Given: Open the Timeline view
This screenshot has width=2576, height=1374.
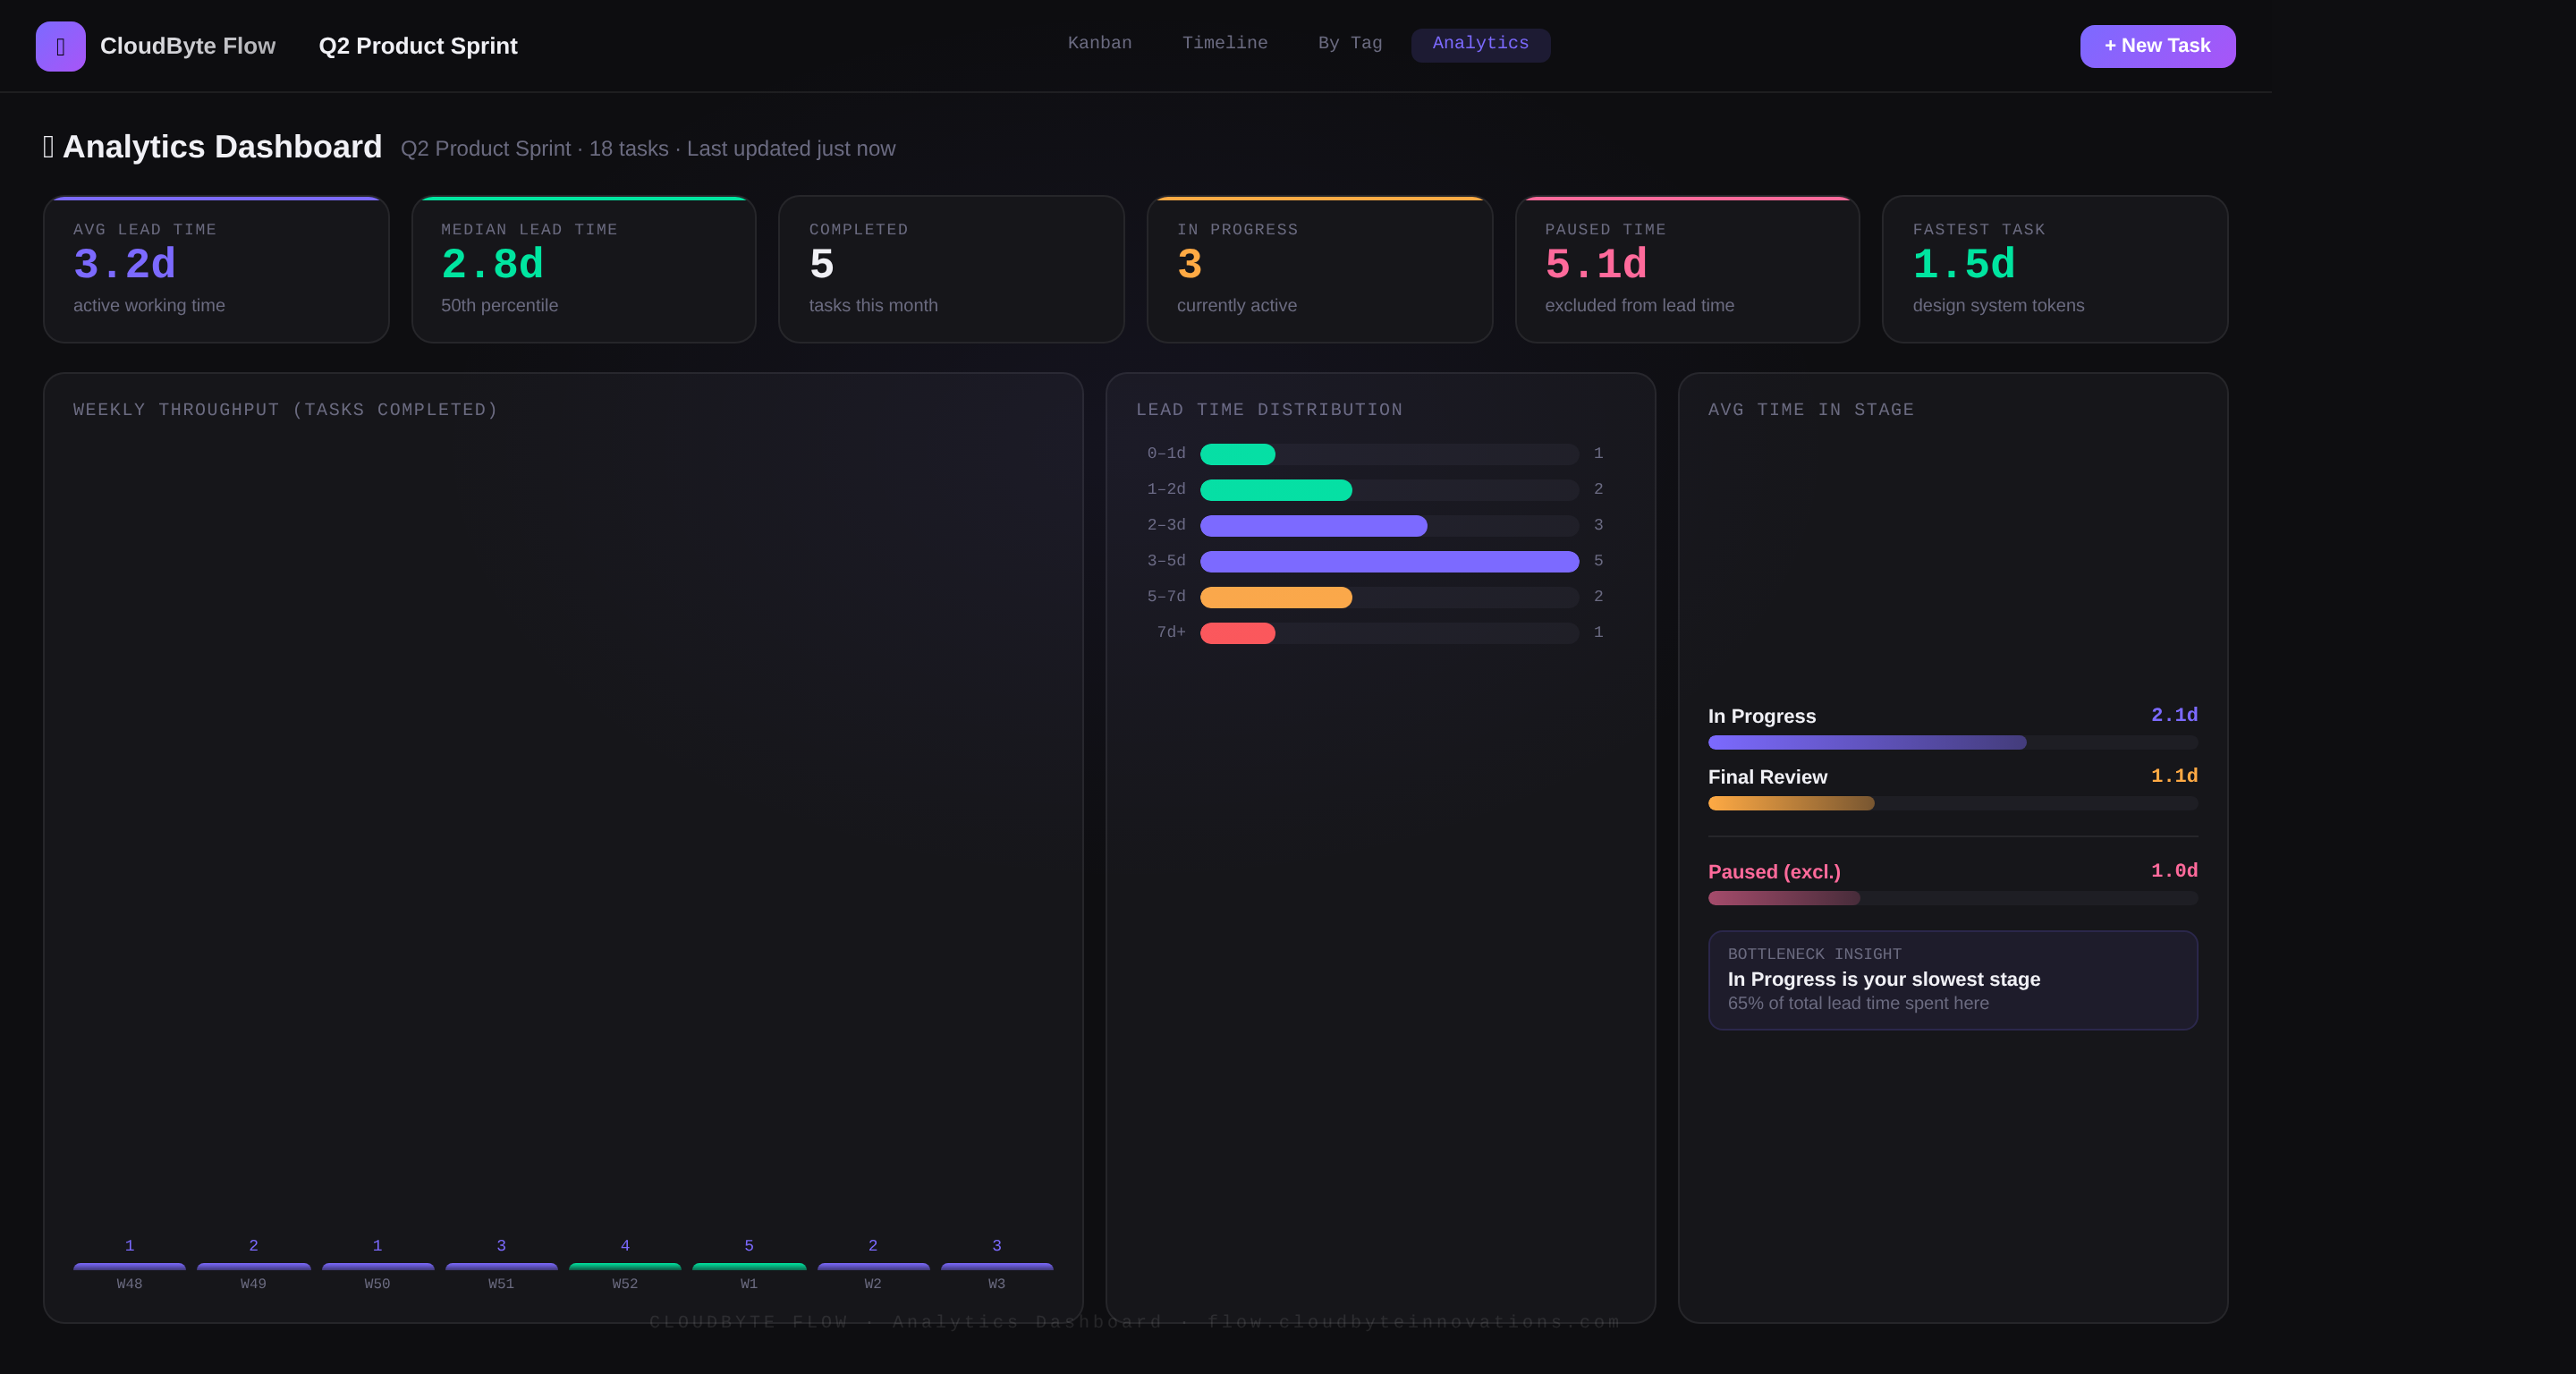Looking at the screenshot, I should click(1225, 43).
